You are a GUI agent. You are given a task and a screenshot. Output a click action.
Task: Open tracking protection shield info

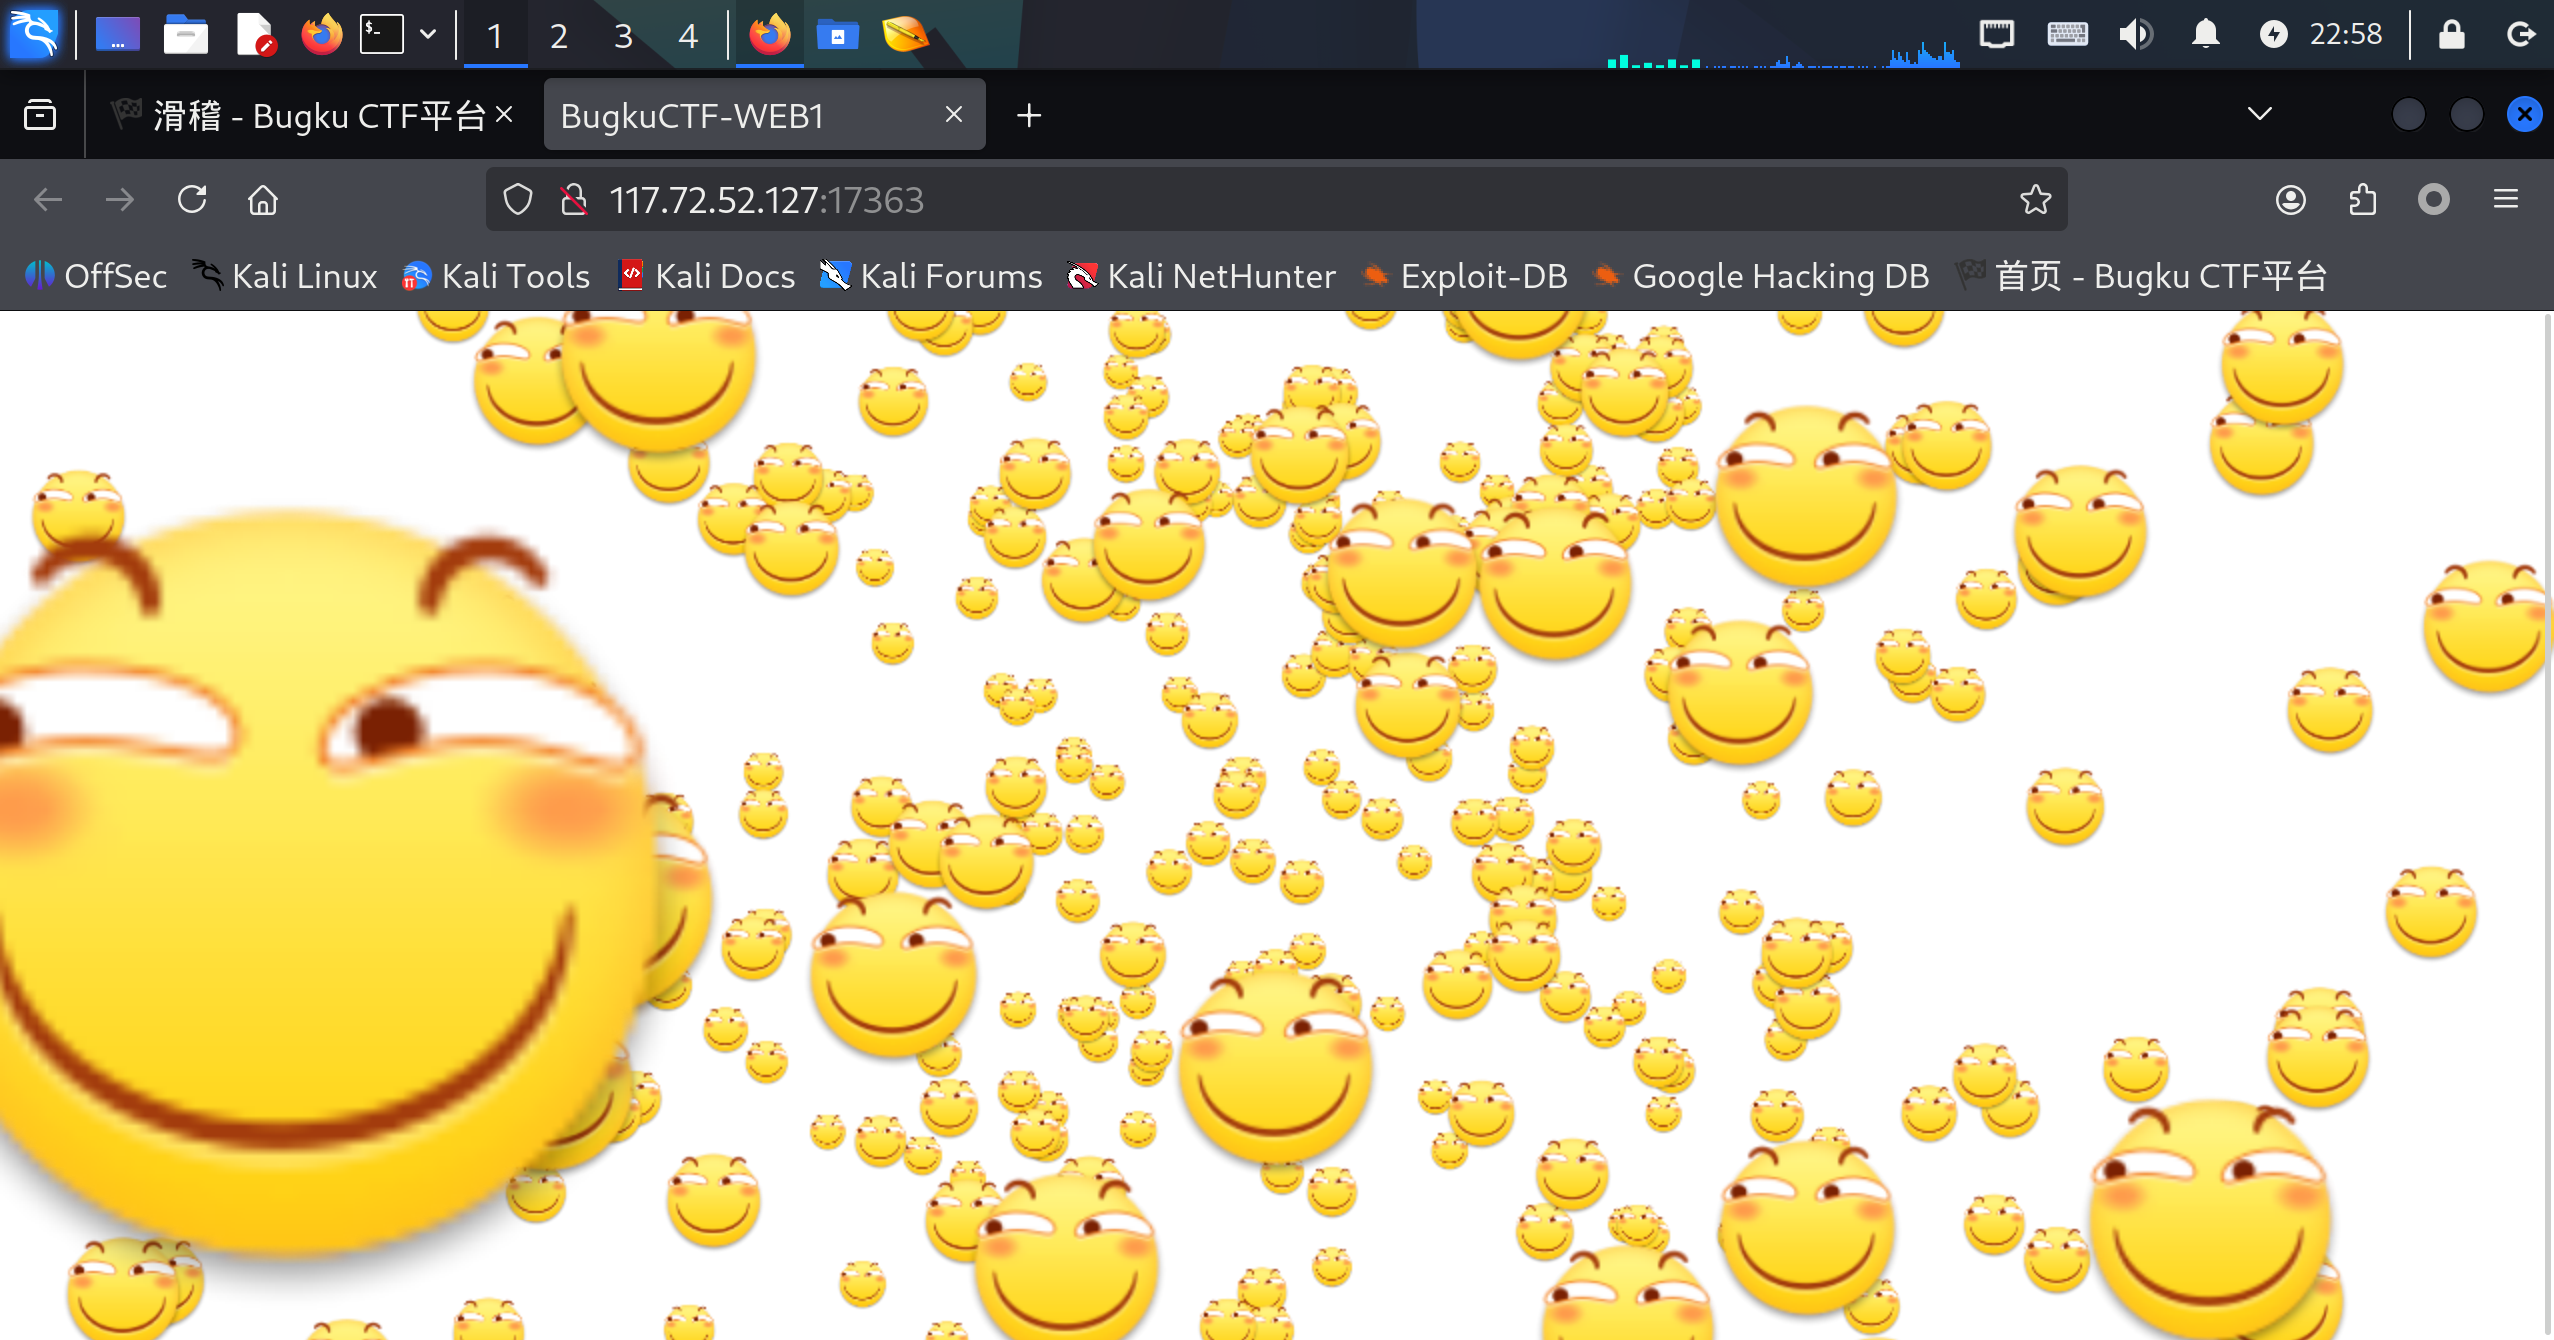518,200
